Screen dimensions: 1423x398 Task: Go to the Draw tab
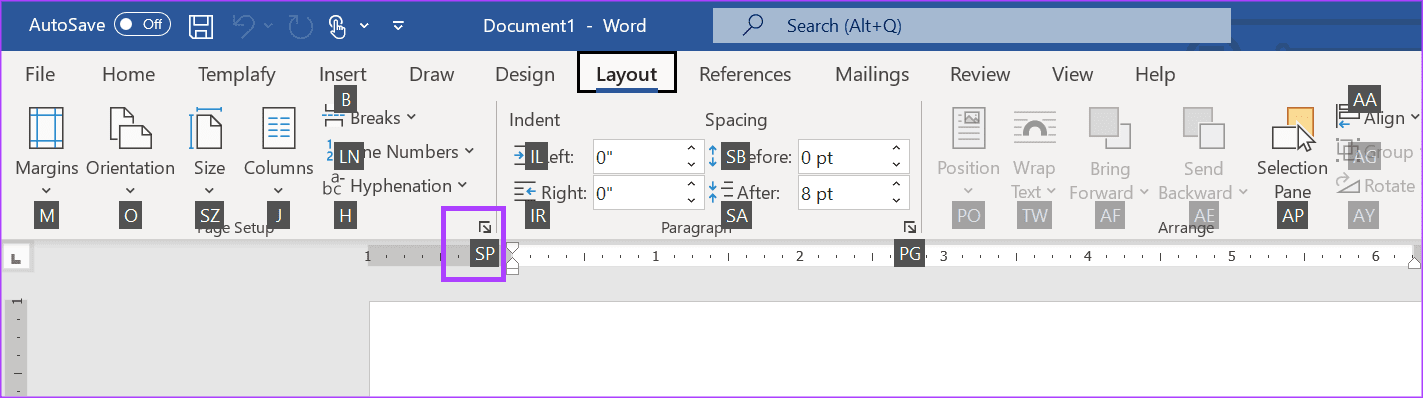click(432, 74)
